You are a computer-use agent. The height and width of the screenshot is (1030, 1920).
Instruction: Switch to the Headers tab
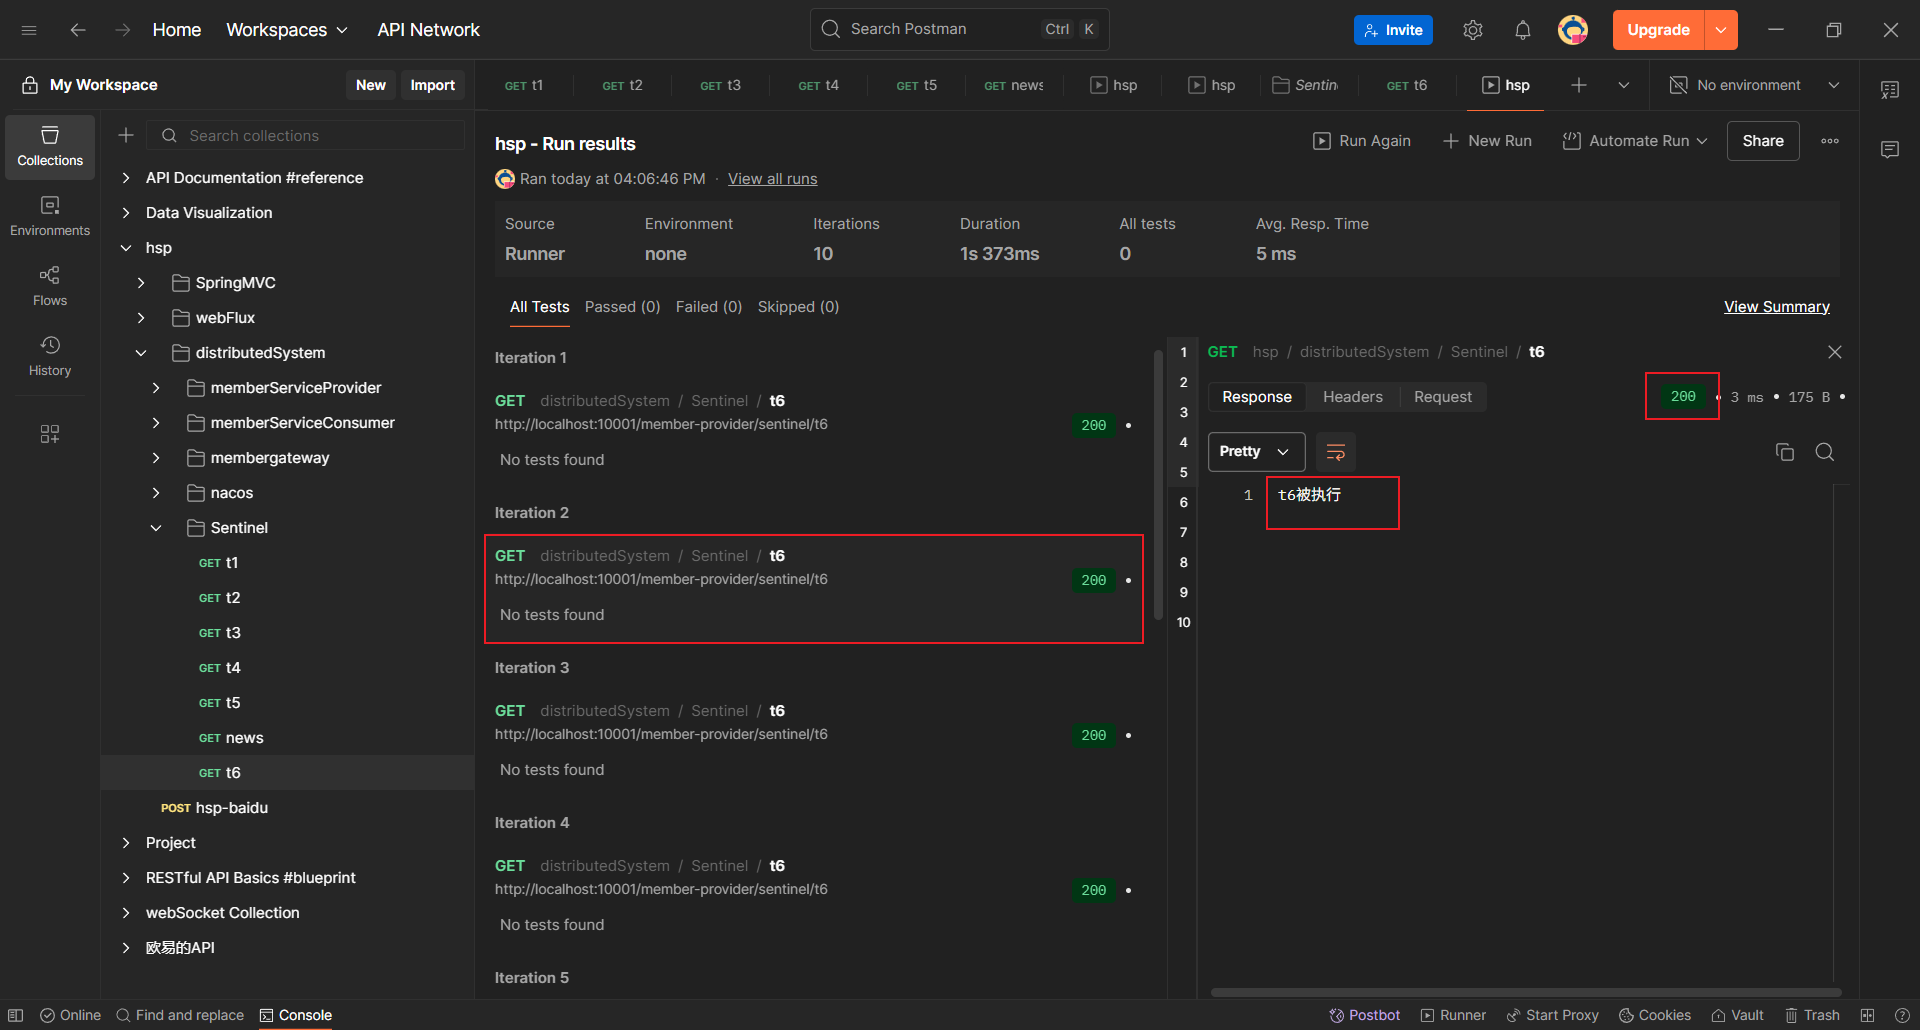point(1352,397)
